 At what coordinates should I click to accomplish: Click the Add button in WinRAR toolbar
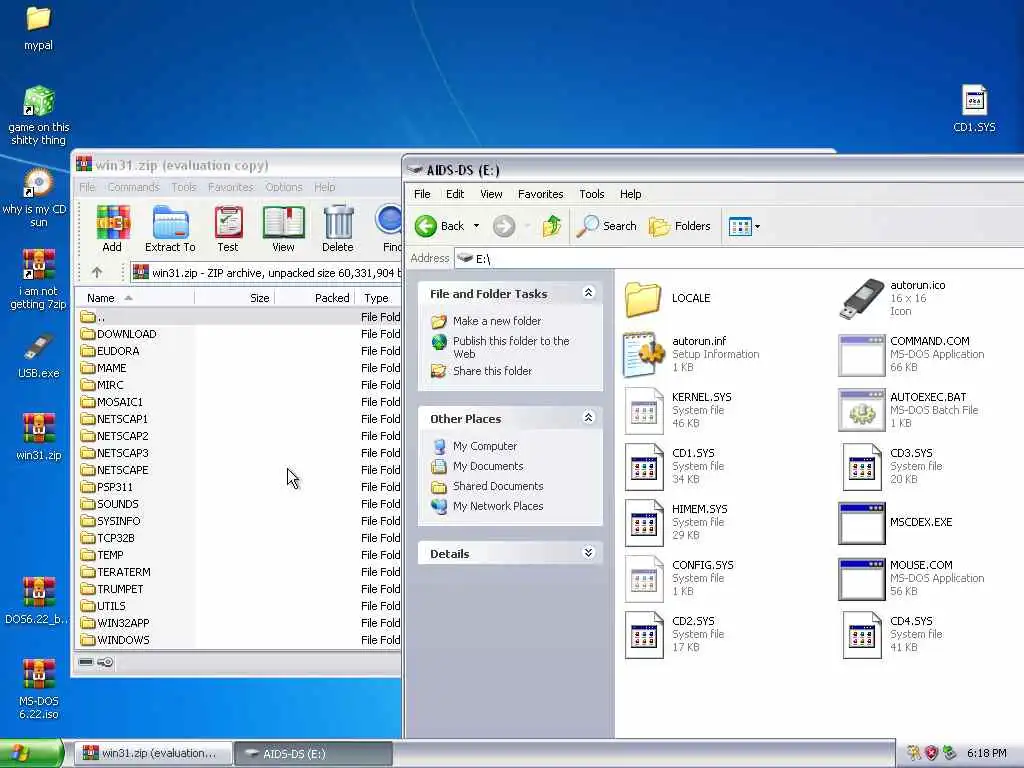(112, 229)
